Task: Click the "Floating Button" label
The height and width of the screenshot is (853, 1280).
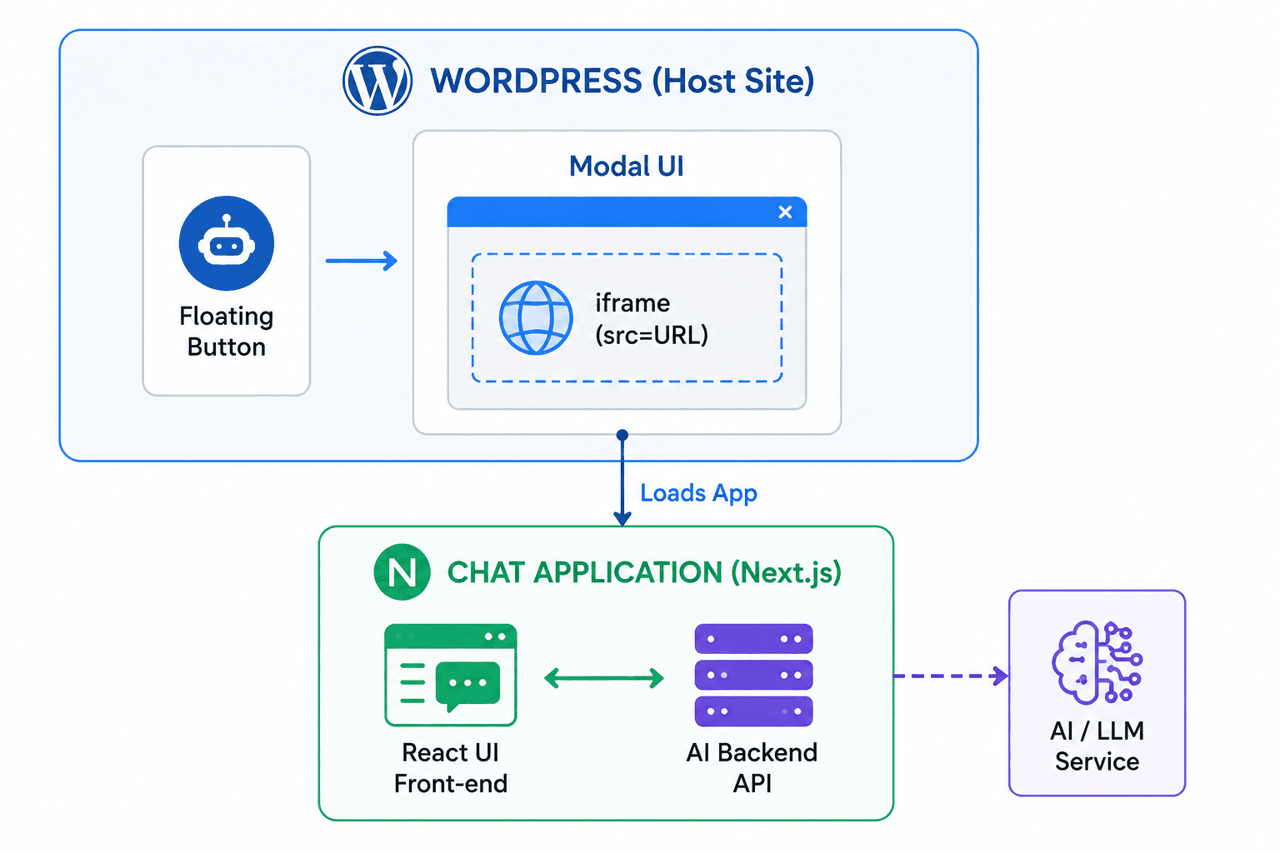Action: tap(226, 332)
